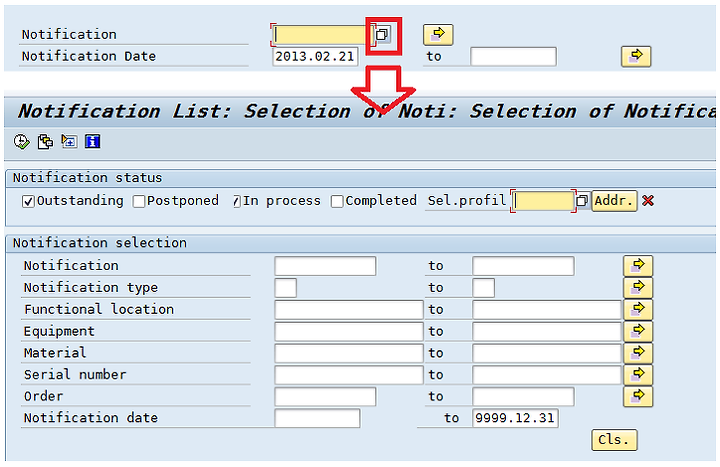Click the Notification type 'to' field
720x467 pixels.
pos(484,288)
